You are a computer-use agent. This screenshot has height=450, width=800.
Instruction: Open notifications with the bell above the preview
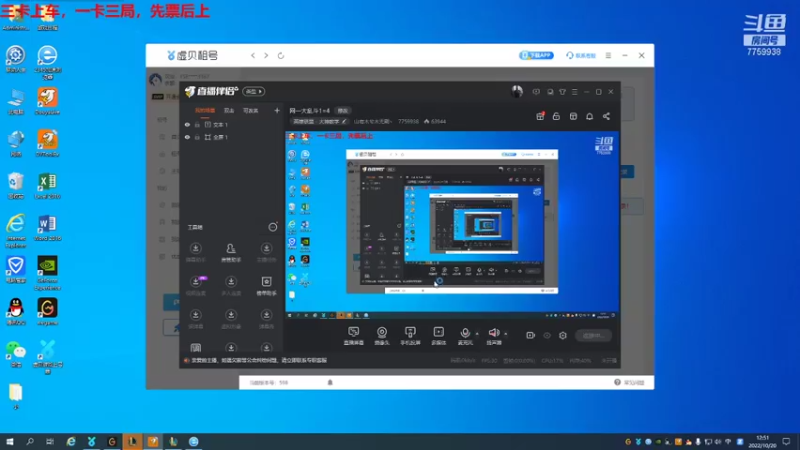(589, 116)
